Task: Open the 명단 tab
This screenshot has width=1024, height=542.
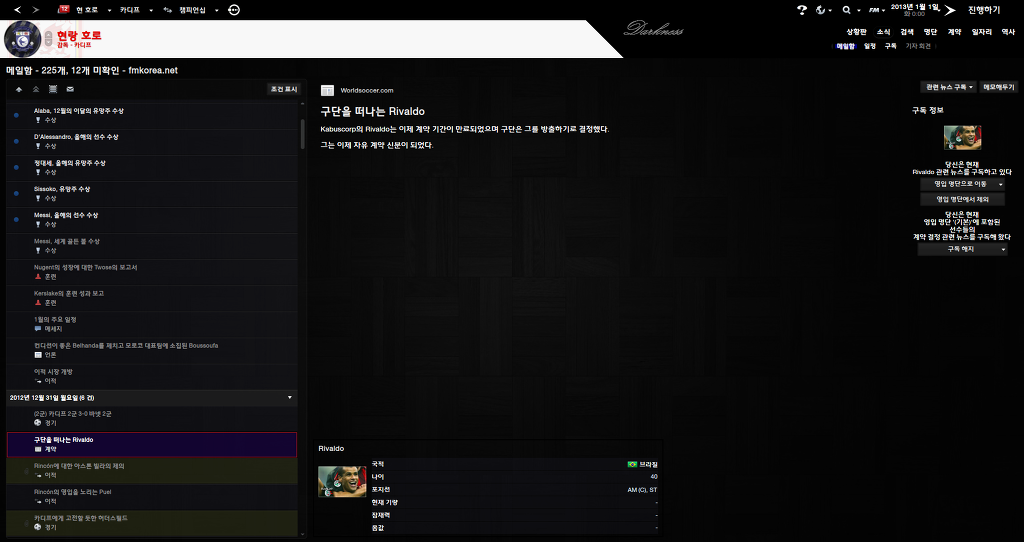Action: [930, 31]
